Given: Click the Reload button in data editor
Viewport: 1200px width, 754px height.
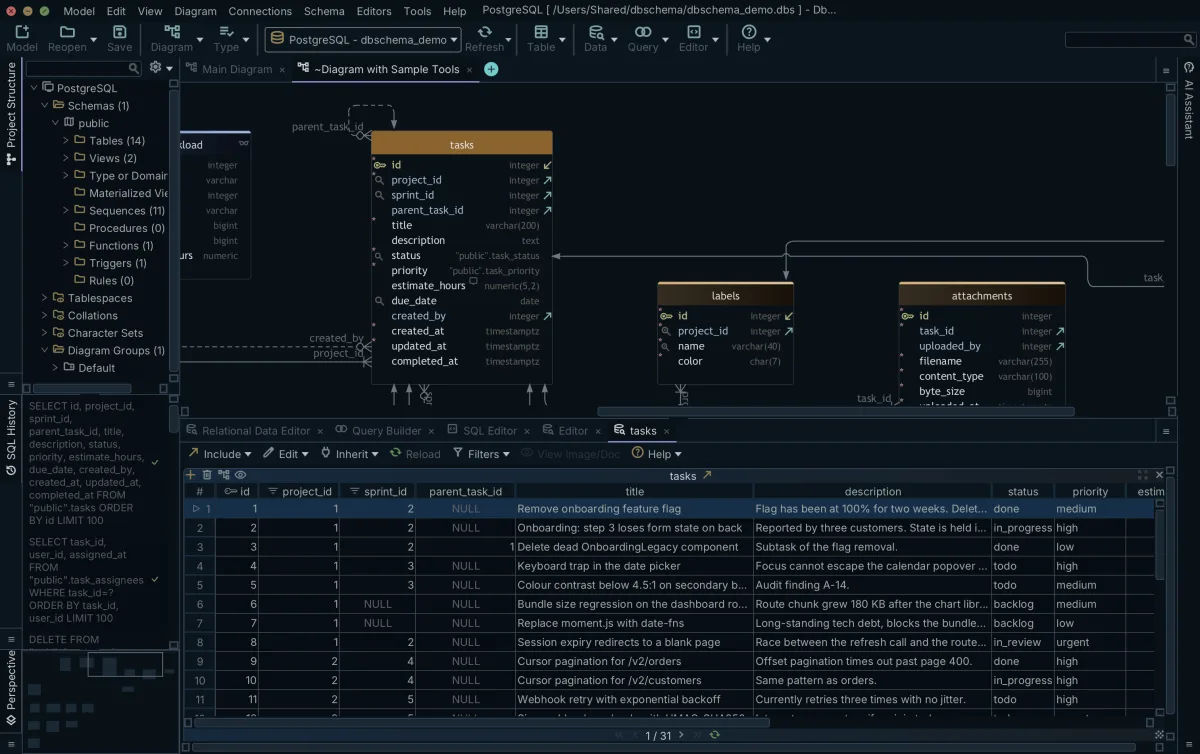Looking at the screenshot, I should pos(414,453).
